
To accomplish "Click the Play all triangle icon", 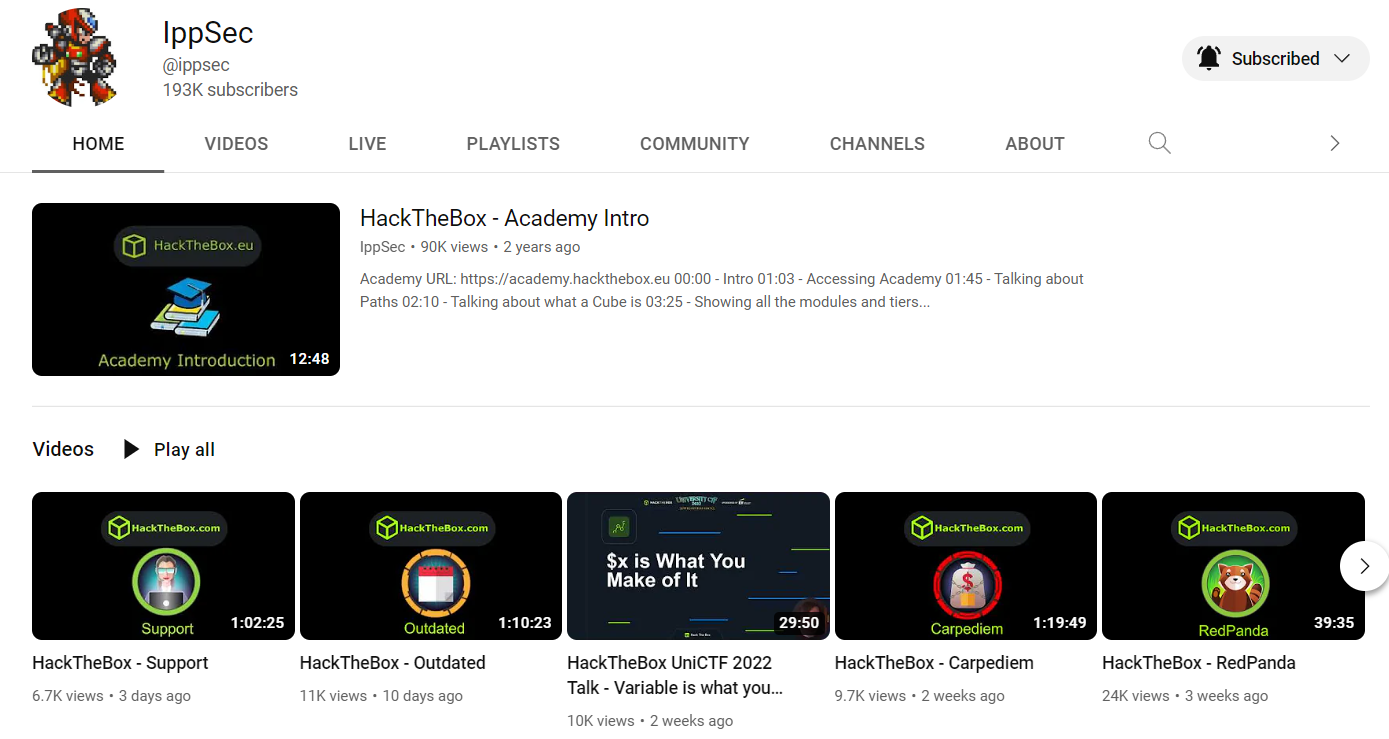I will click(131, 449).
